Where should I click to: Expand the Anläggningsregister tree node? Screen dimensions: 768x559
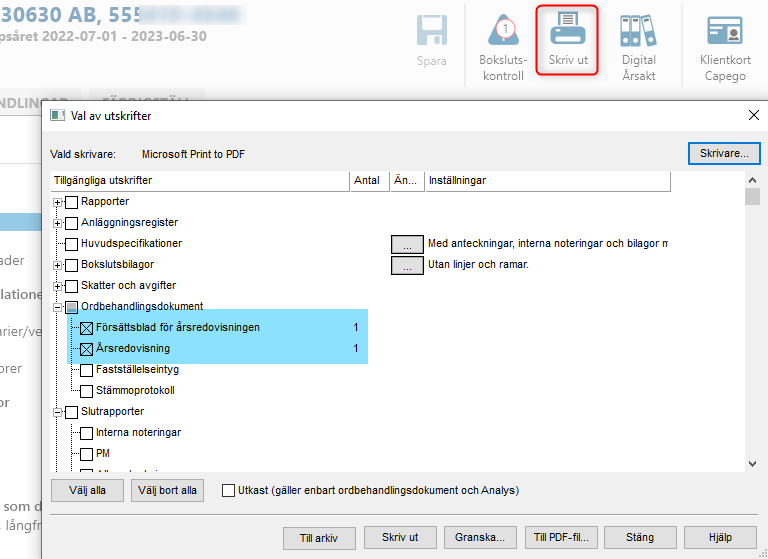click(57, 223)
